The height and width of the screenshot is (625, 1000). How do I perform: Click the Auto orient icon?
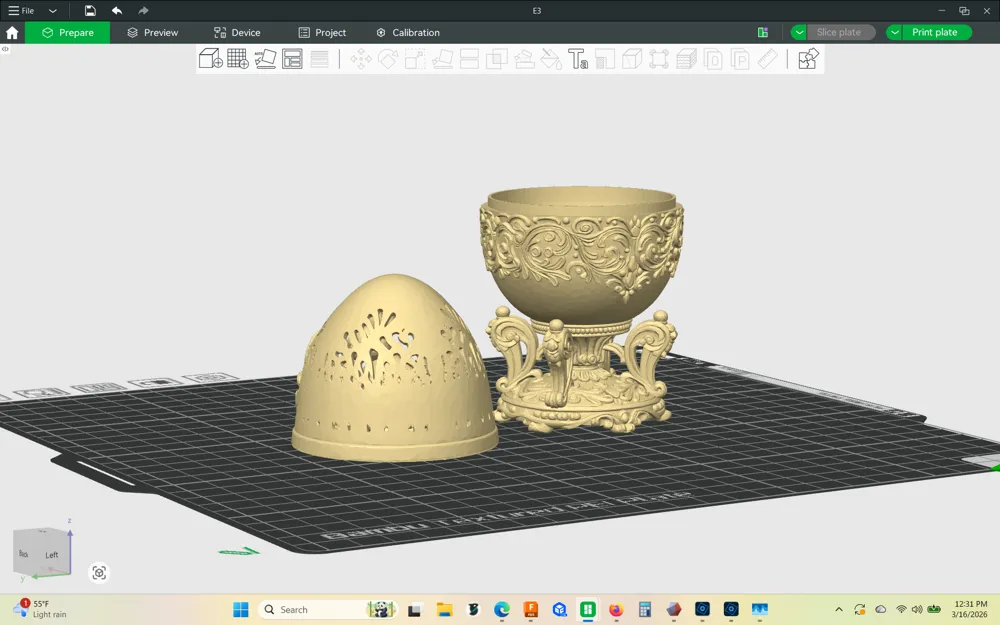(265, 59)
